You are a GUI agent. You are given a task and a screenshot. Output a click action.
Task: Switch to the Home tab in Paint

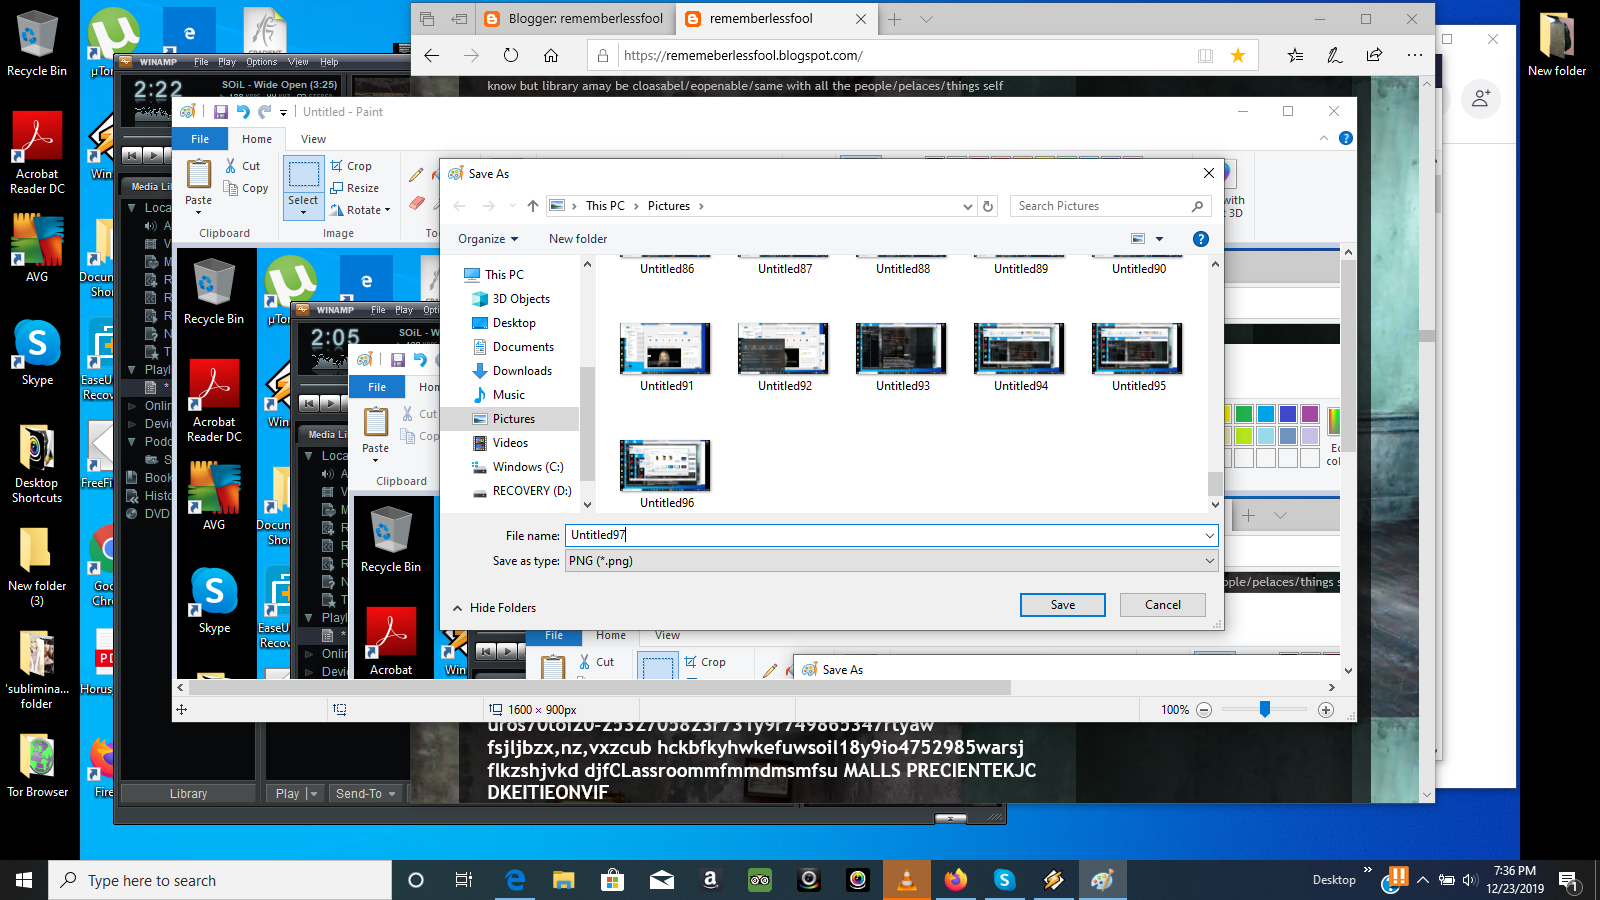(257, 139)
